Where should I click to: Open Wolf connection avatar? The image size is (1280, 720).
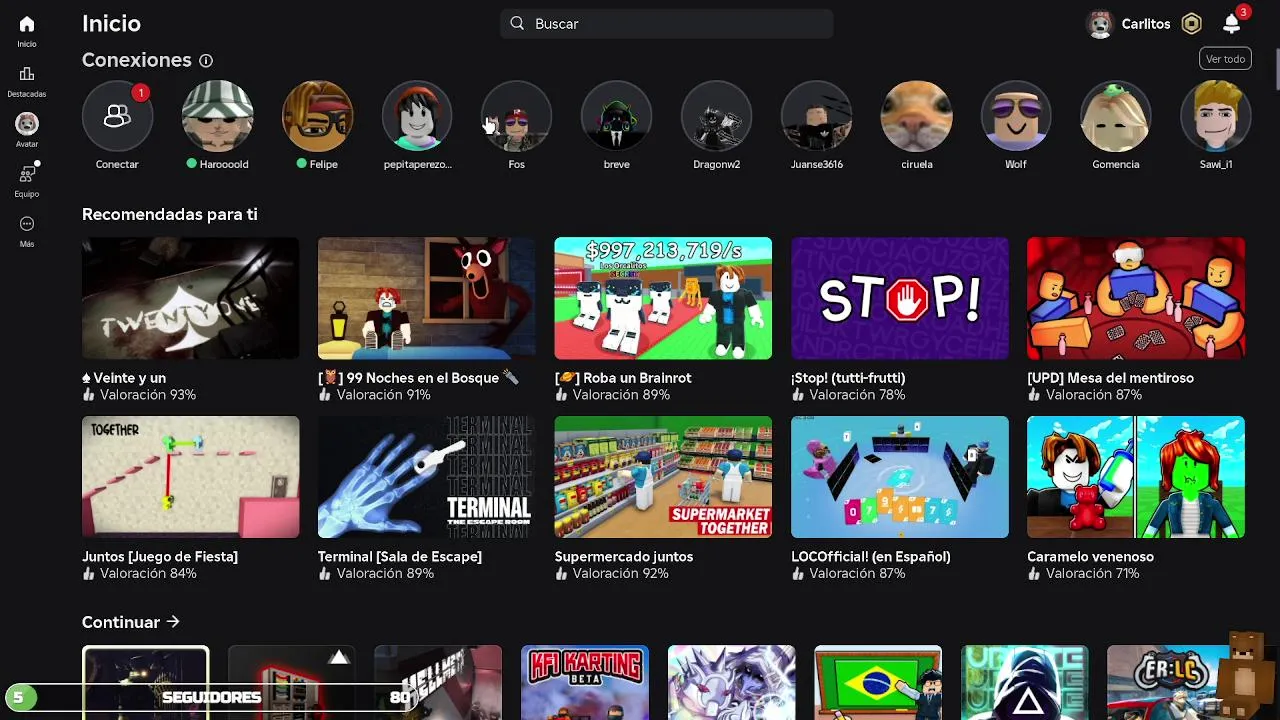coord(1016,116)
